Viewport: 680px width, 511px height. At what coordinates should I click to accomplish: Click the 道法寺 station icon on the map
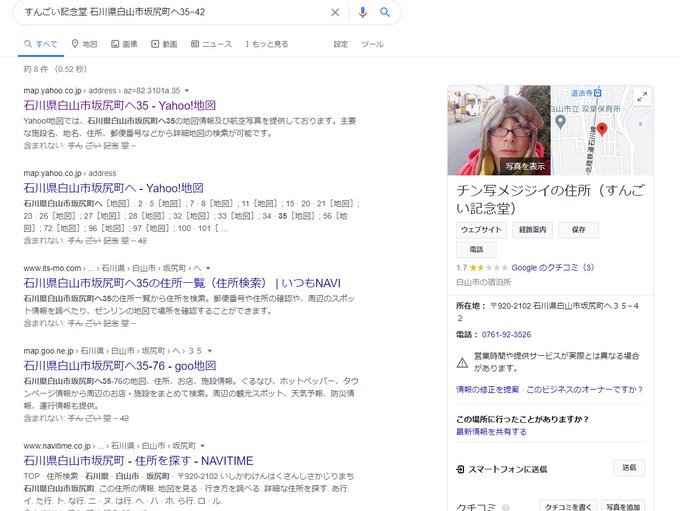point(598,93)
